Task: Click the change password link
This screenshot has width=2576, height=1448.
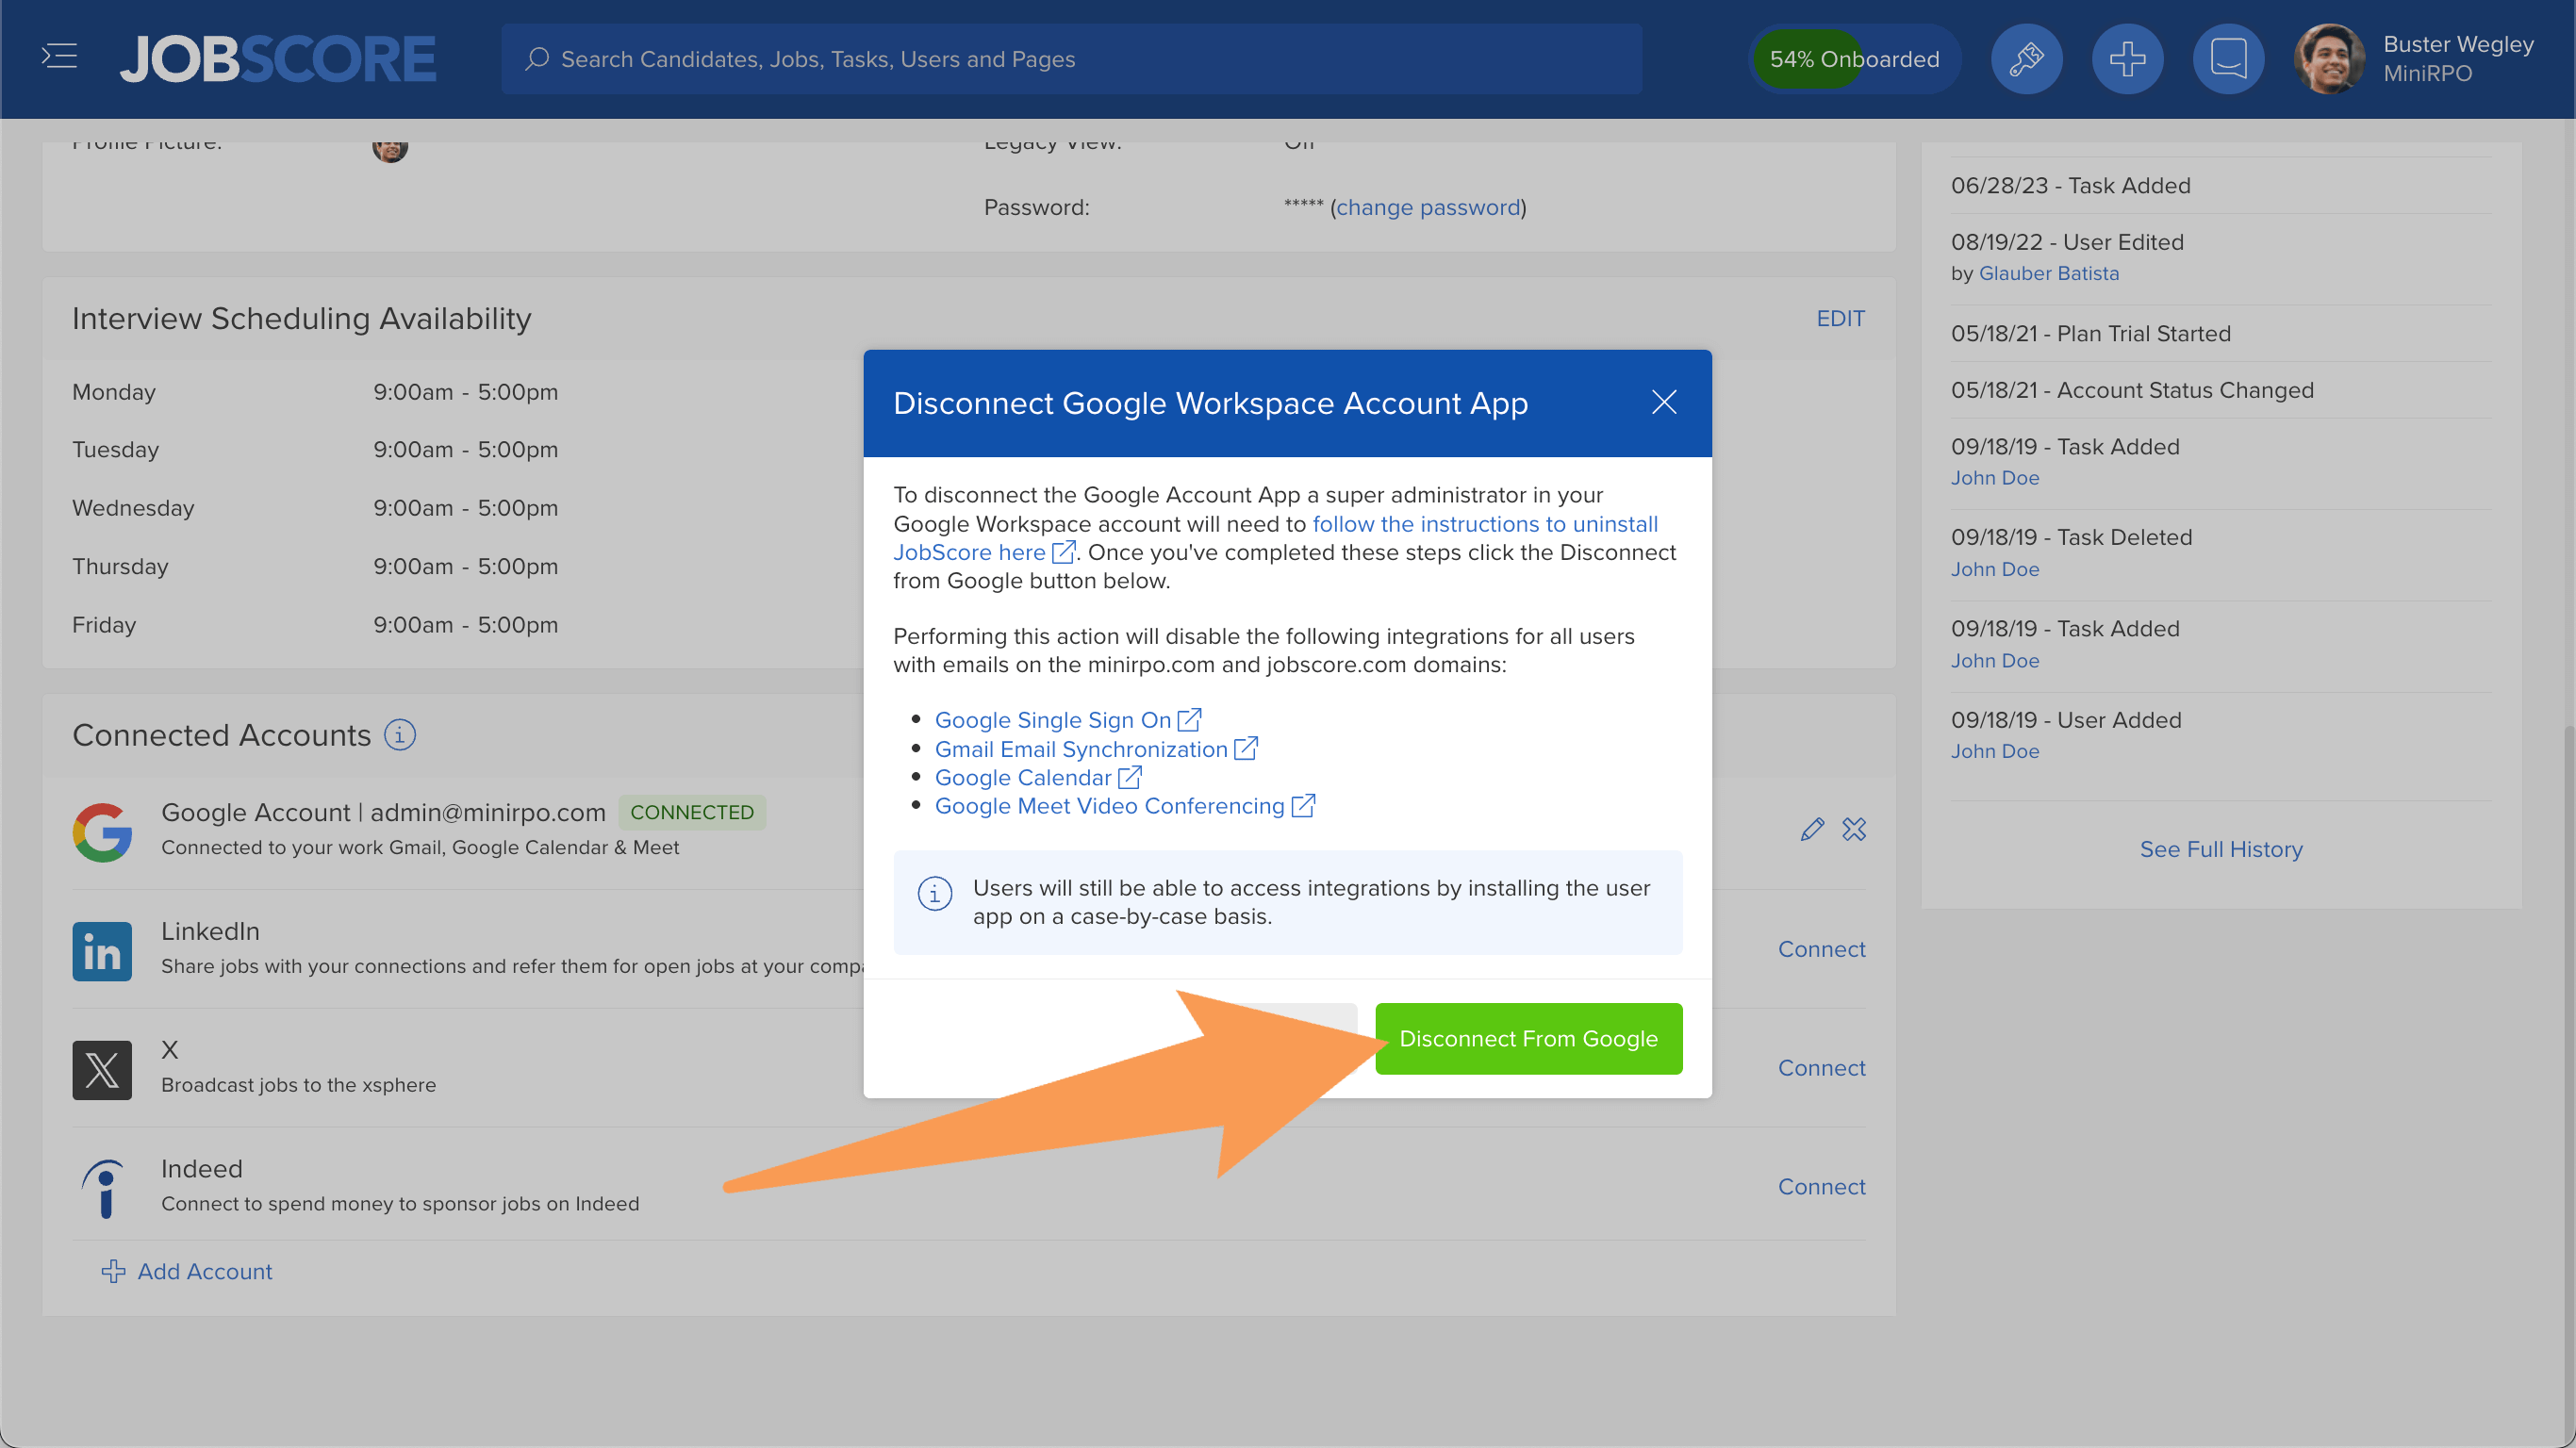Action: pos(1428,207)
